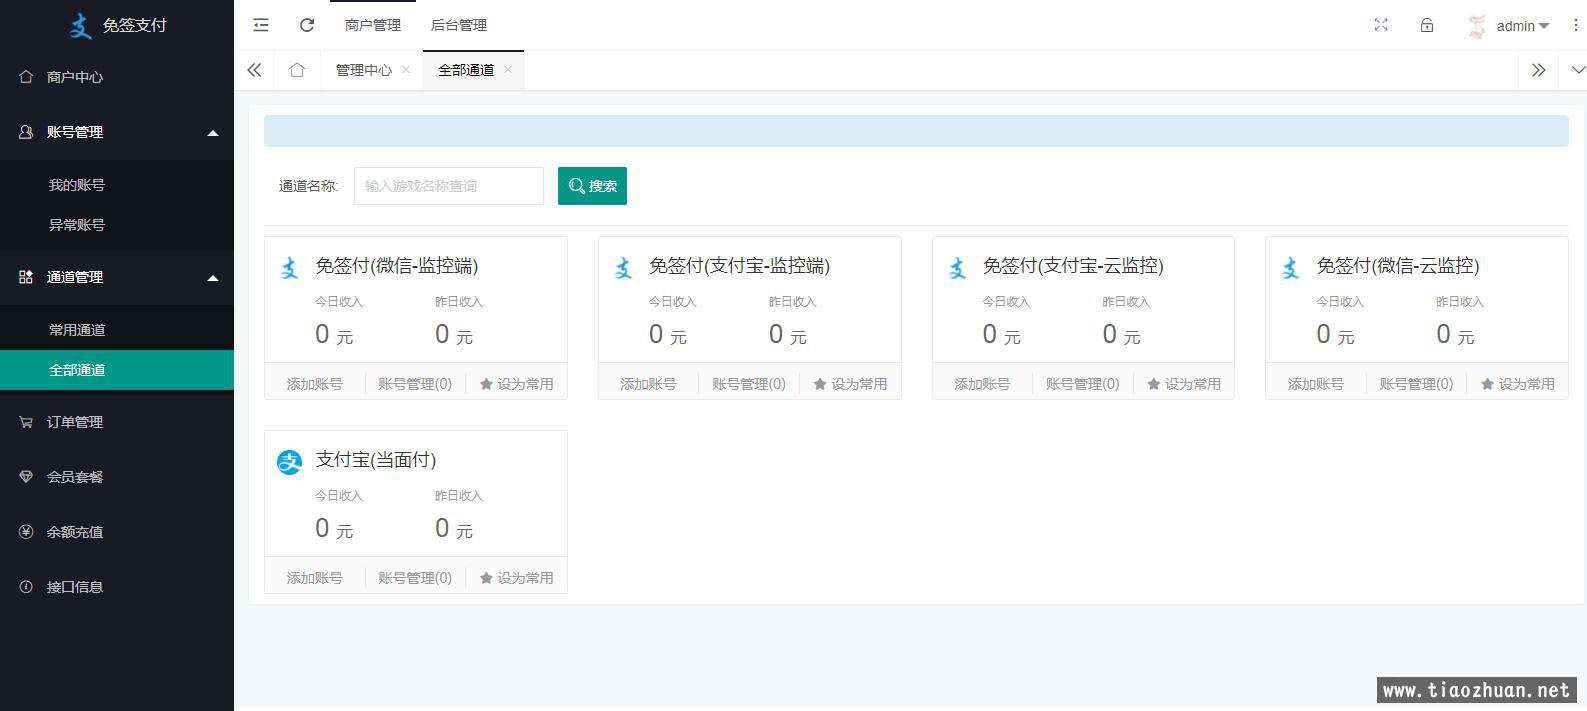
Task: Click the green 搜索 button
Action: [x=592, y=186]
